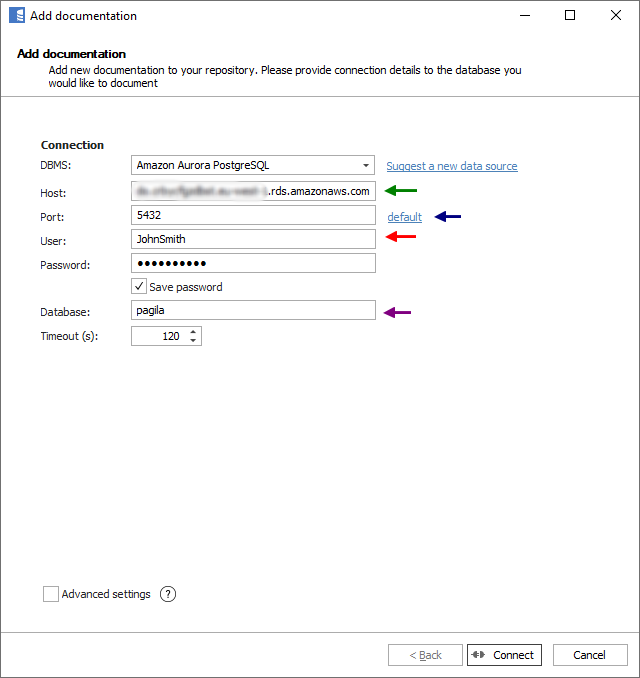The image size is (640, 678).
Task: Click the 'default' port link
Action: click(x=405, y=217)
